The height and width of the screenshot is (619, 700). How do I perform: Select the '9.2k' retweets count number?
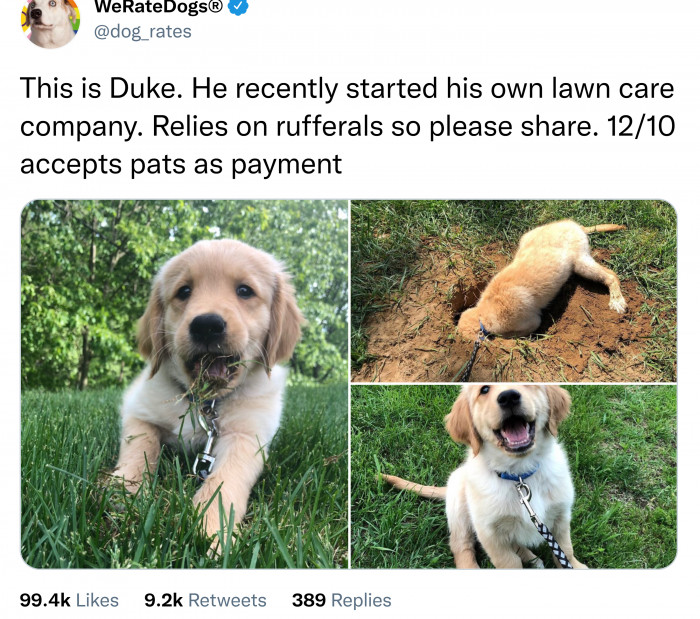click(163, 600)
